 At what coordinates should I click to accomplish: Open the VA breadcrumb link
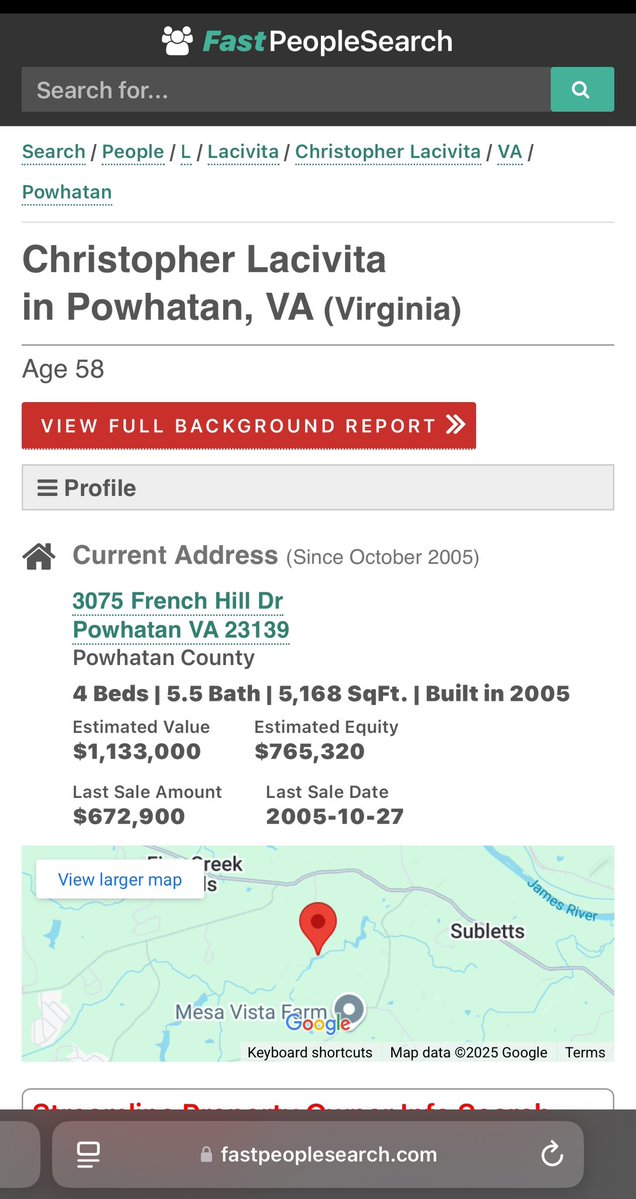[510, 152]
